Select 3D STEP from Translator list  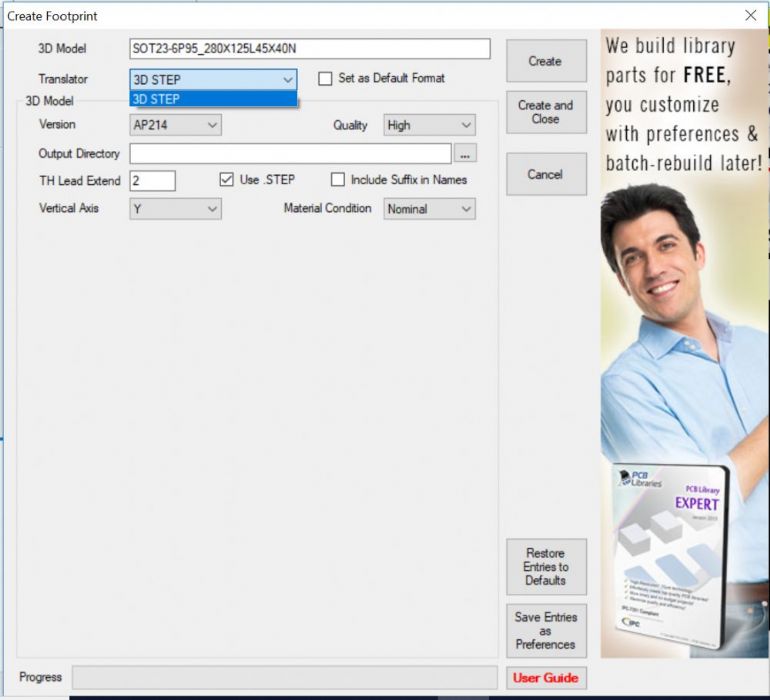tap(213, 99)
